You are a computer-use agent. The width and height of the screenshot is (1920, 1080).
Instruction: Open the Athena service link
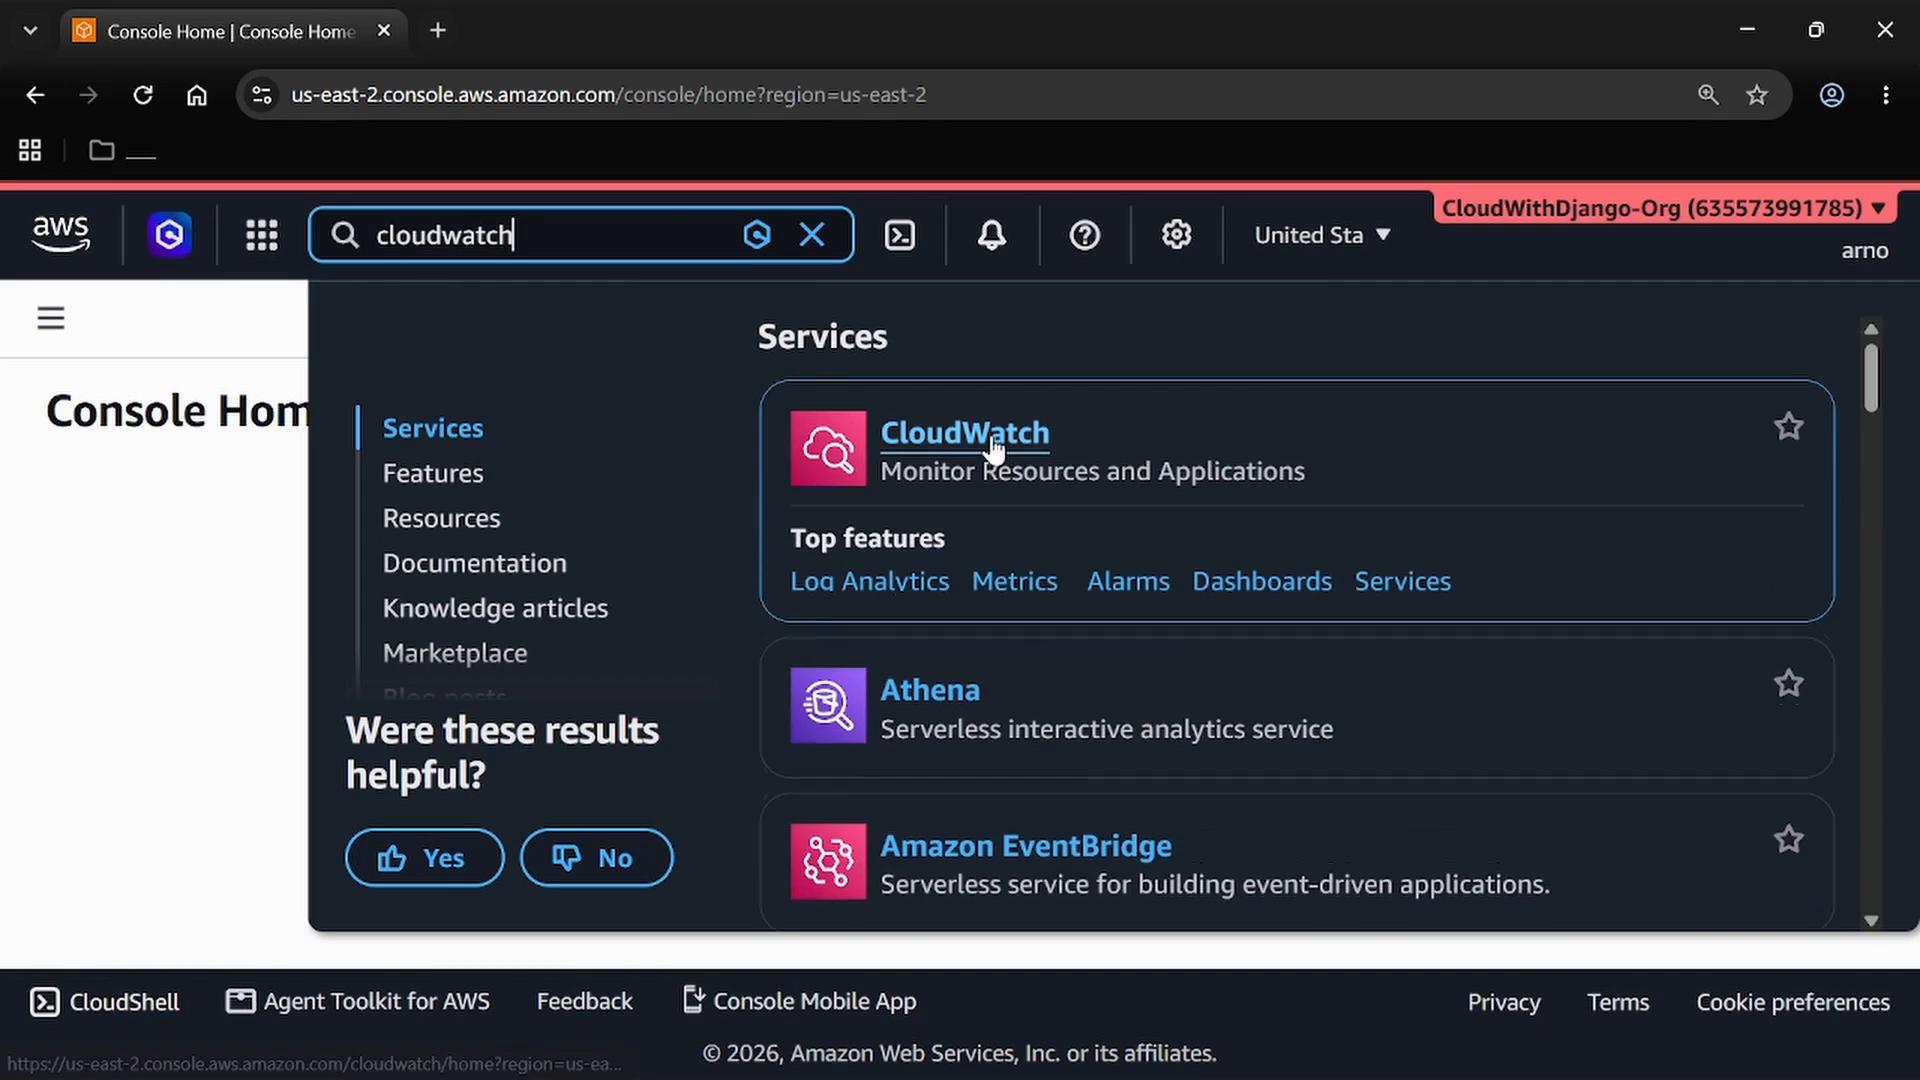(929, 690)
